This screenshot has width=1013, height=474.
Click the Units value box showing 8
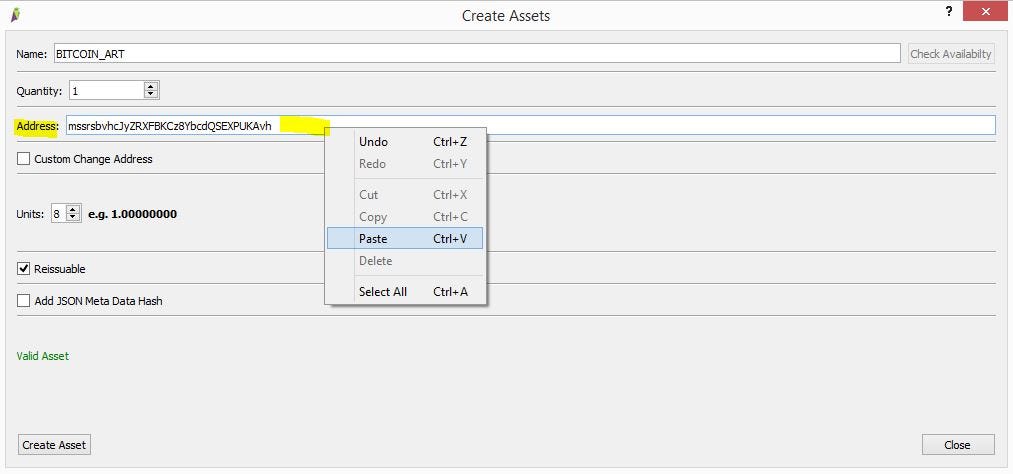[59, 214]
